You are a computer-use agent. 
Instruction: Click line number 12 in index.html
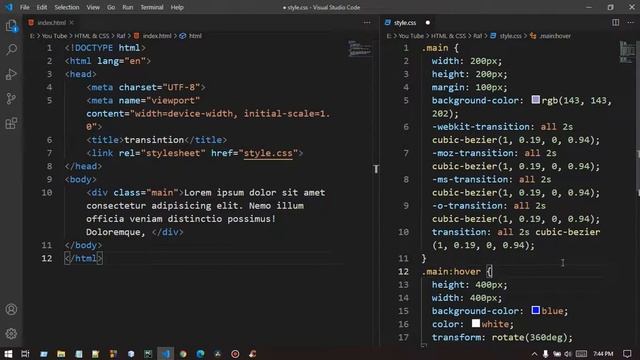(x=47, y=258)
